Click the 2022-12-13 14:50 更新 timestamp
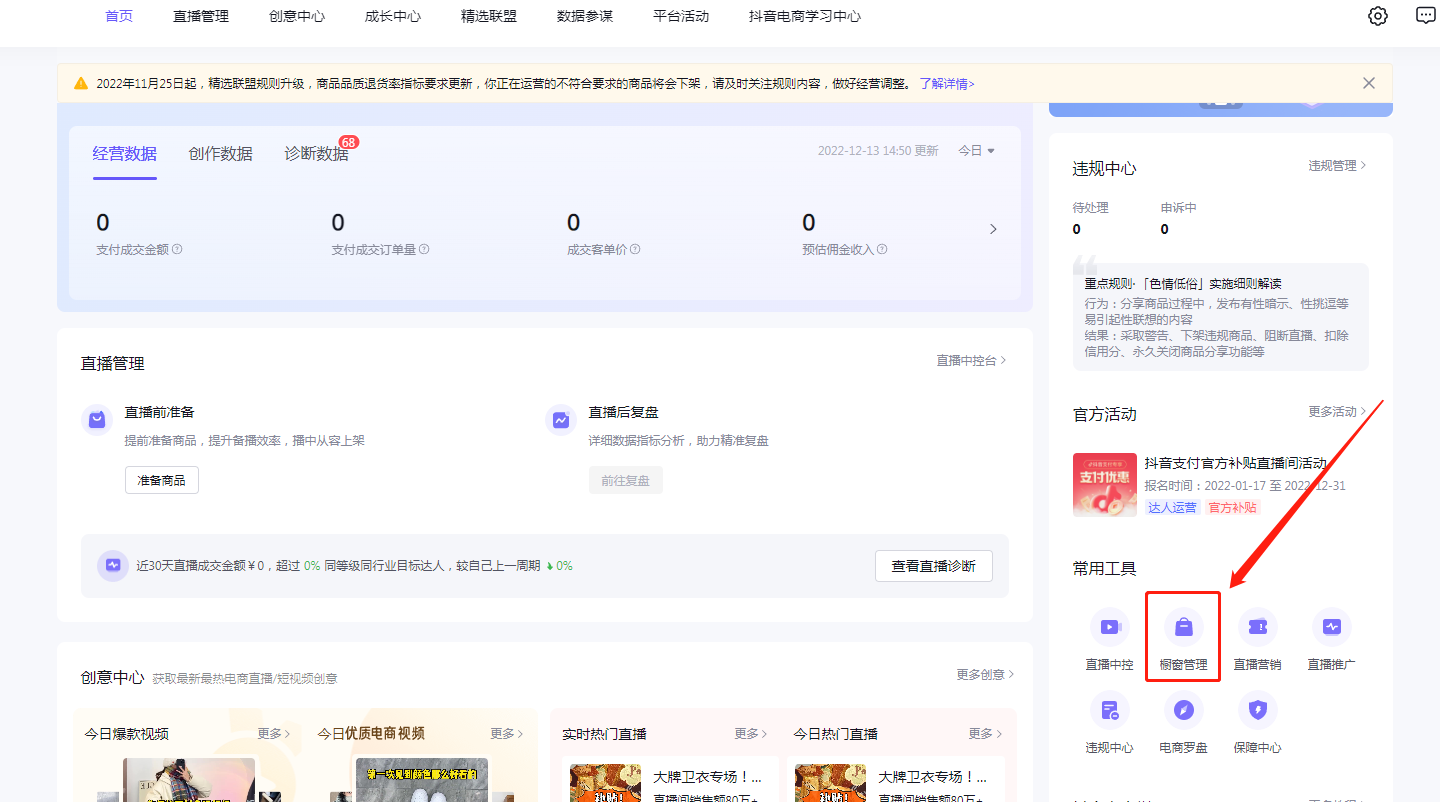Screen dimensions: 1440x802 (878, 151)
